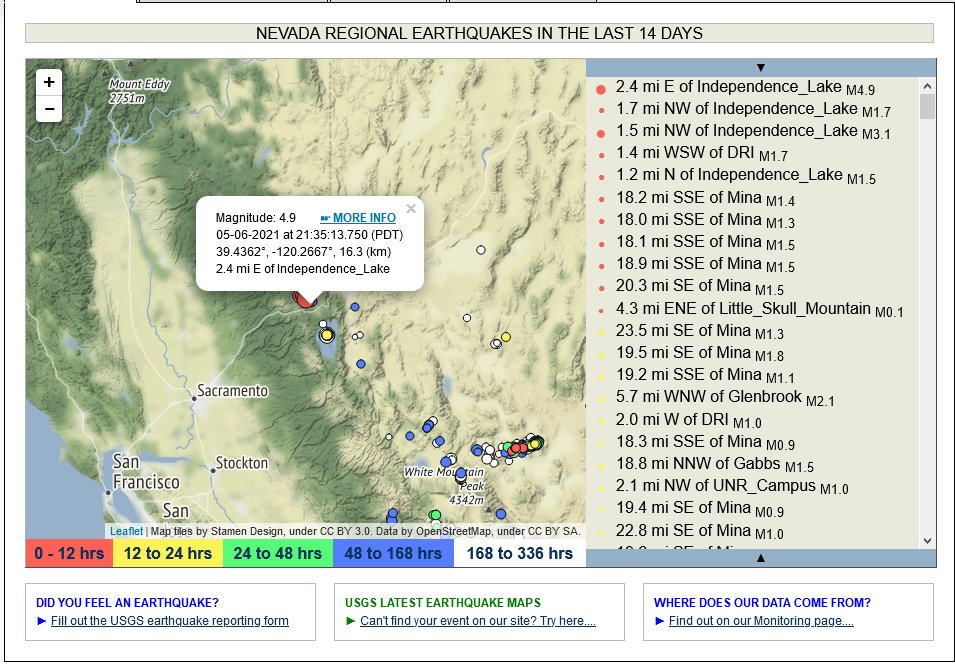Screen dimensions: 955x665
Task: Select 2.4 mi E of Independence_Lake M4.9
Action: [745, 88]
